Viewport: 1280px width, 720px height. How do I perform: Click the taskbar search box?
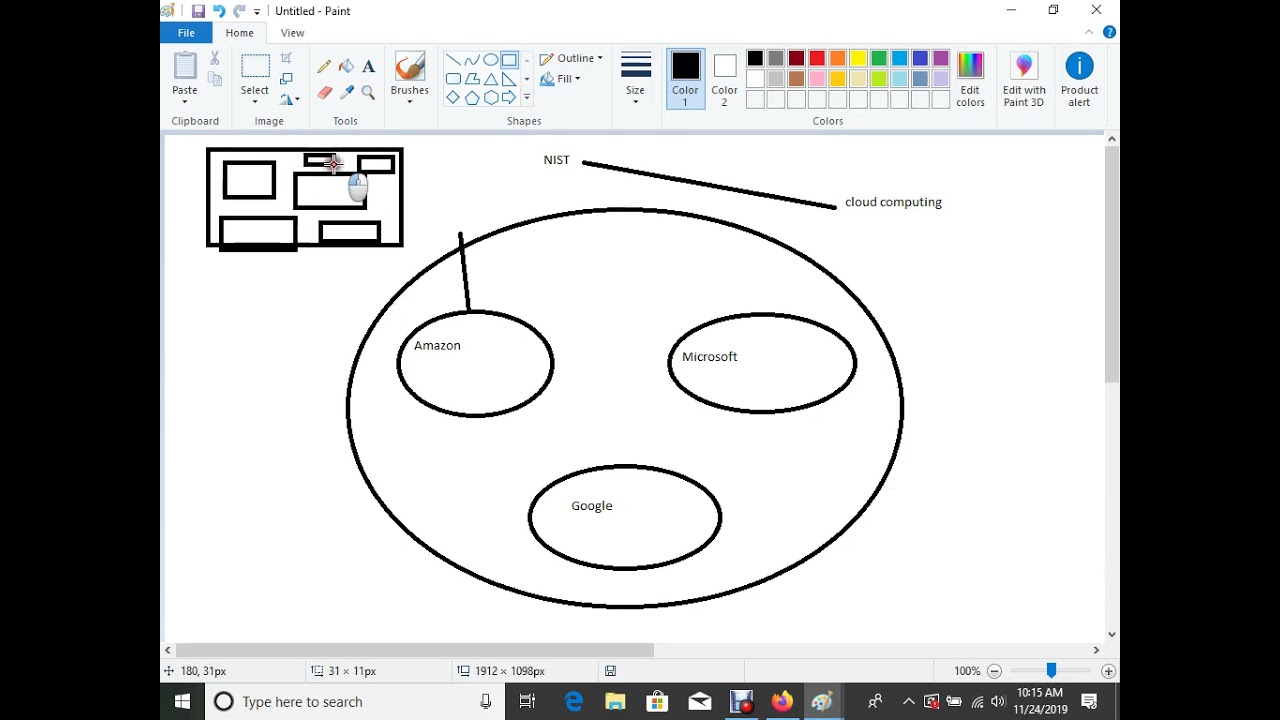(355, 702)
